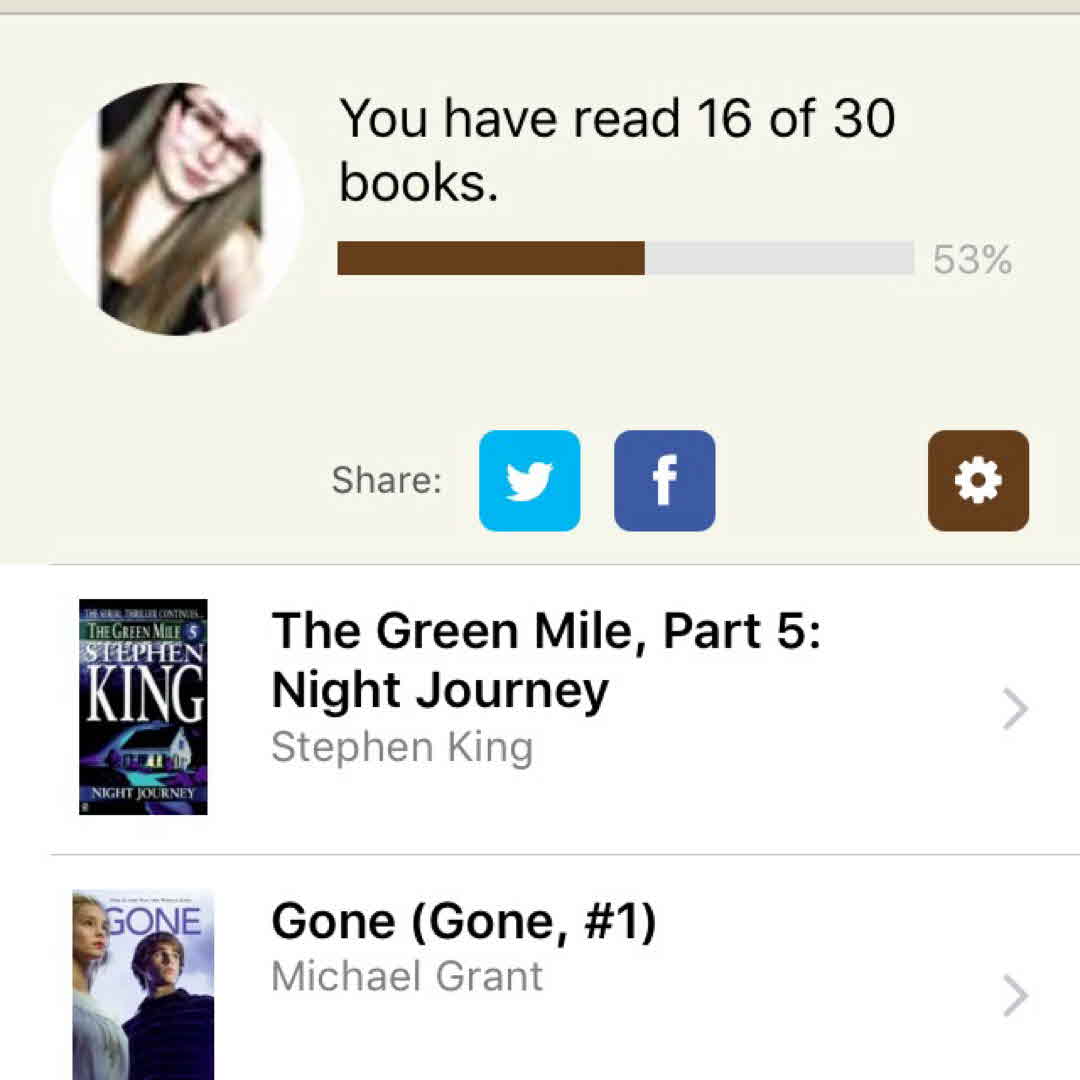Click the "Share:" label
The height and width of the screenshot is (1080, 1080).
(x=386, y=480)
